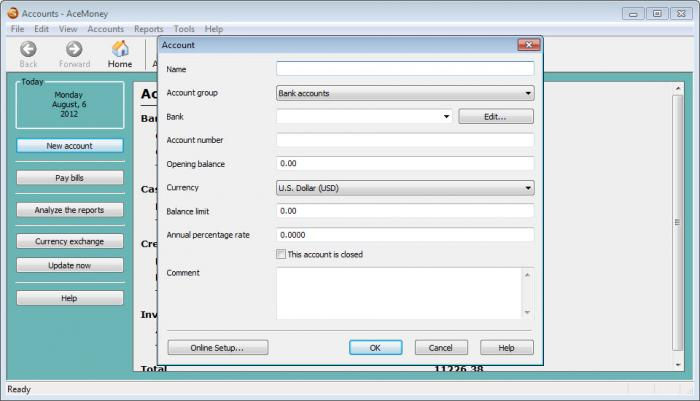Click main window scrollbar down arrow
The image size is (700, 401).
pos(678,365)
